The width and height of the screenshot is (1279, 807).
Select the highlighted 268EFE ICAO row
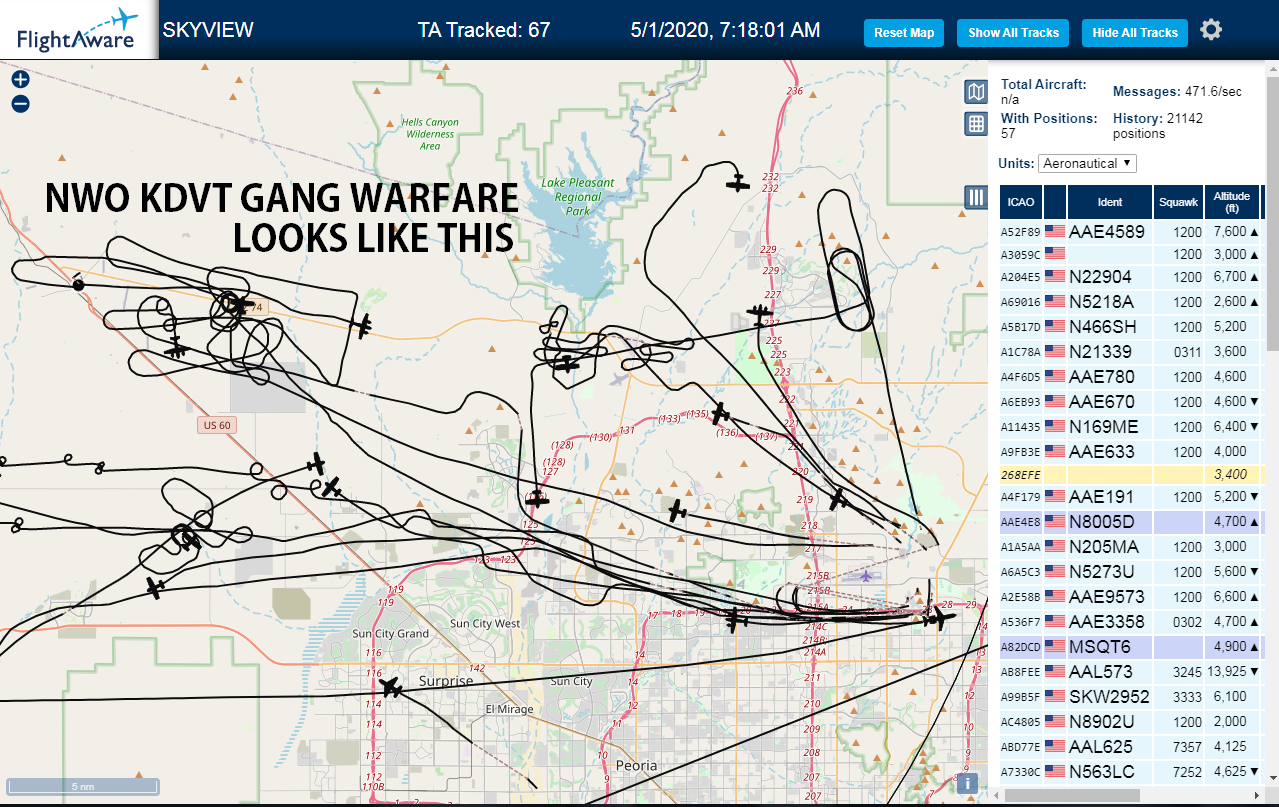pyautogui.click(x=1130, y=474)
